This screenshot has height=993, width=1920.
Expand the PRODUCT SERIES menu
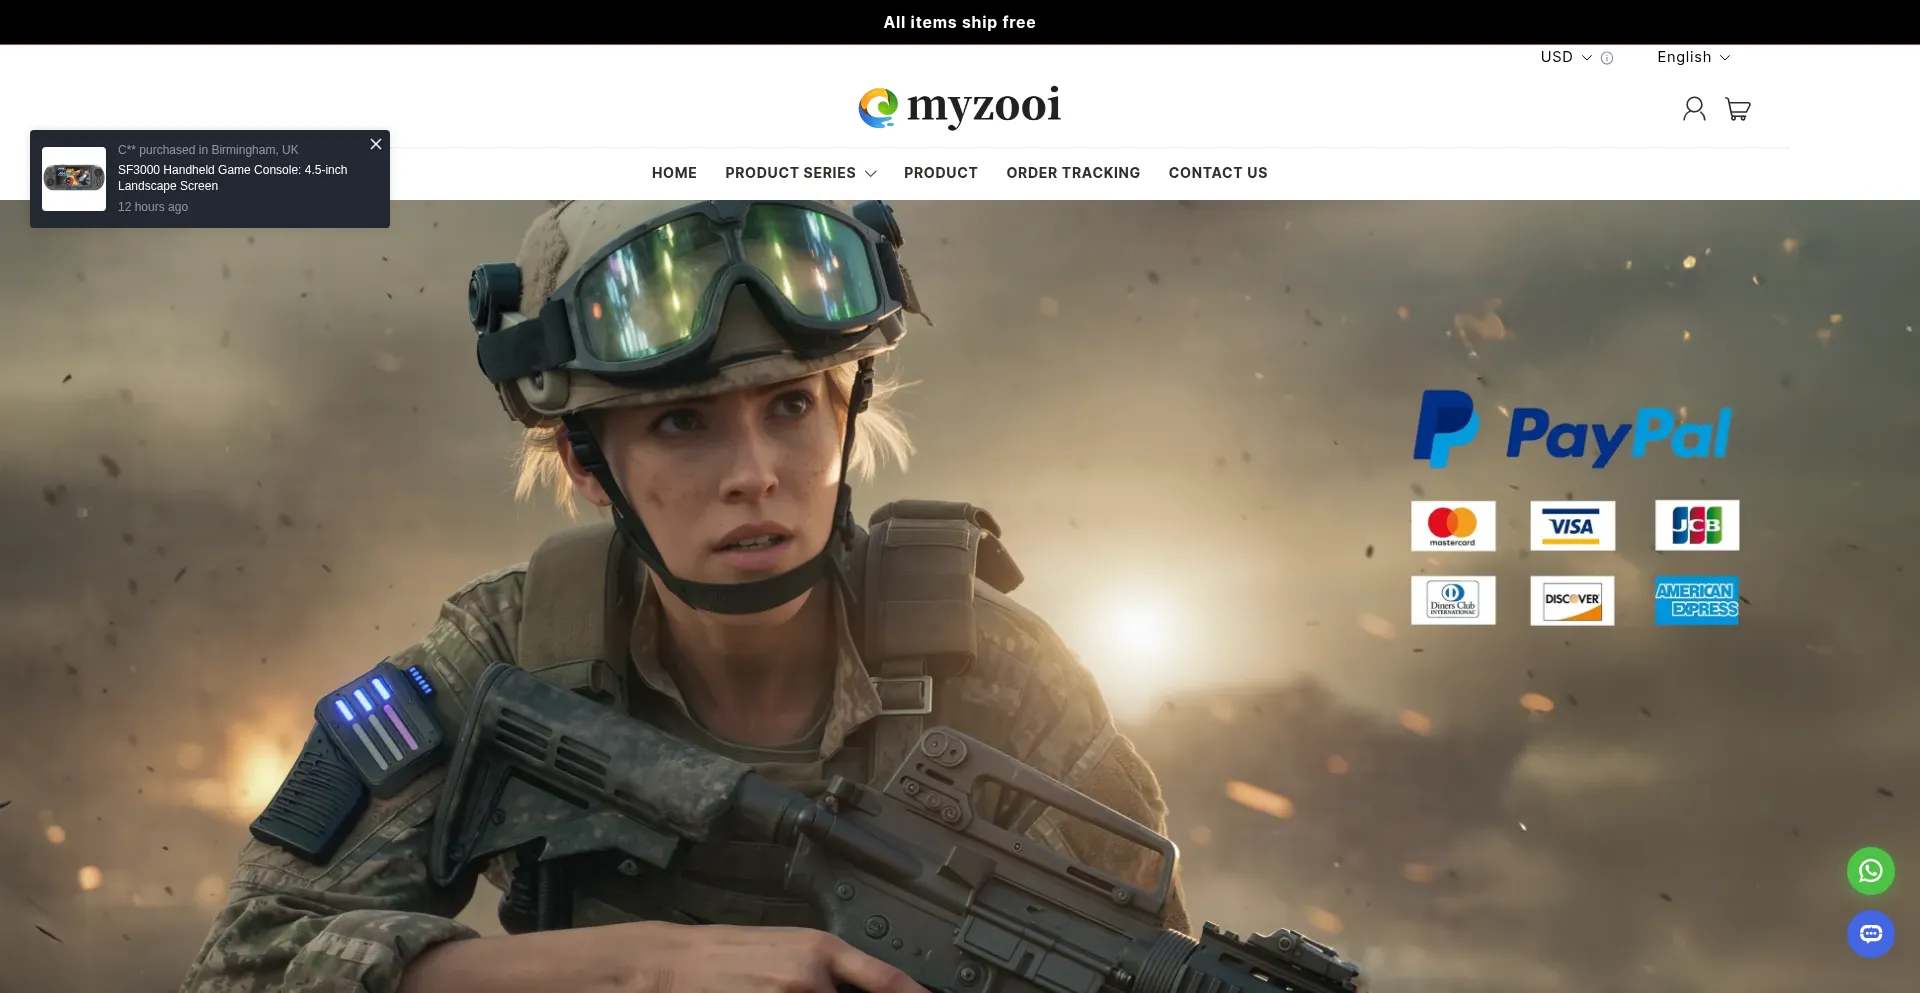799,173
